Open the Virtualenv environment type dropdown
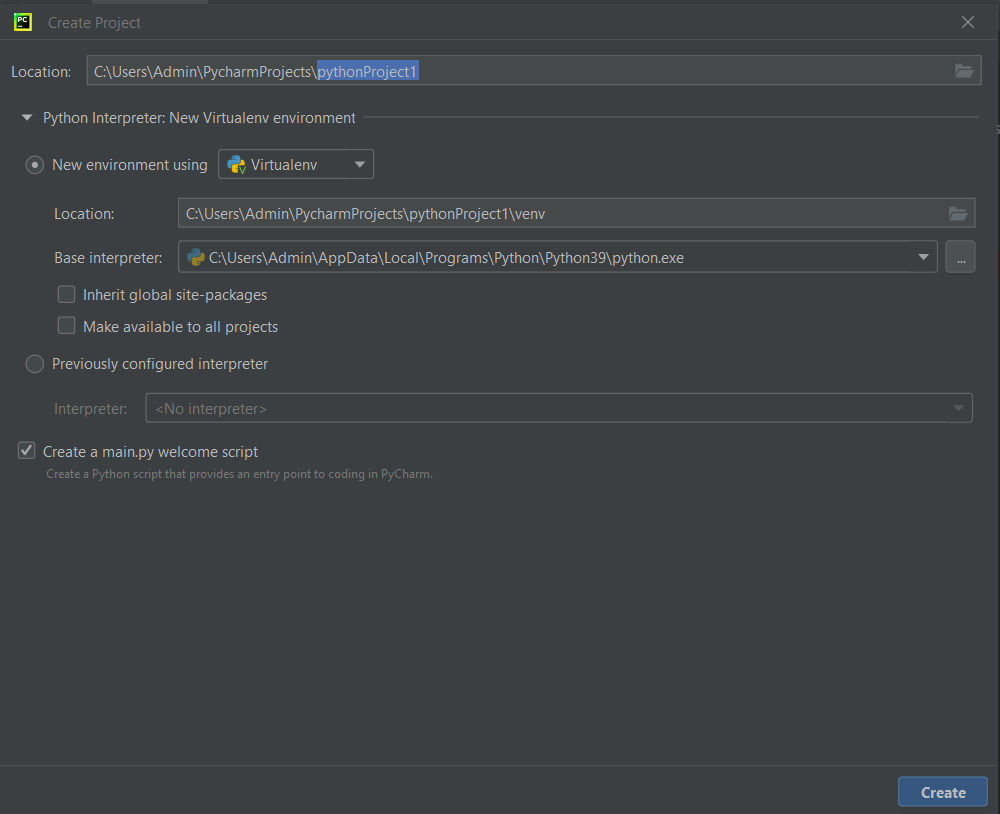Screen dimensions: 1000x814 296,165
